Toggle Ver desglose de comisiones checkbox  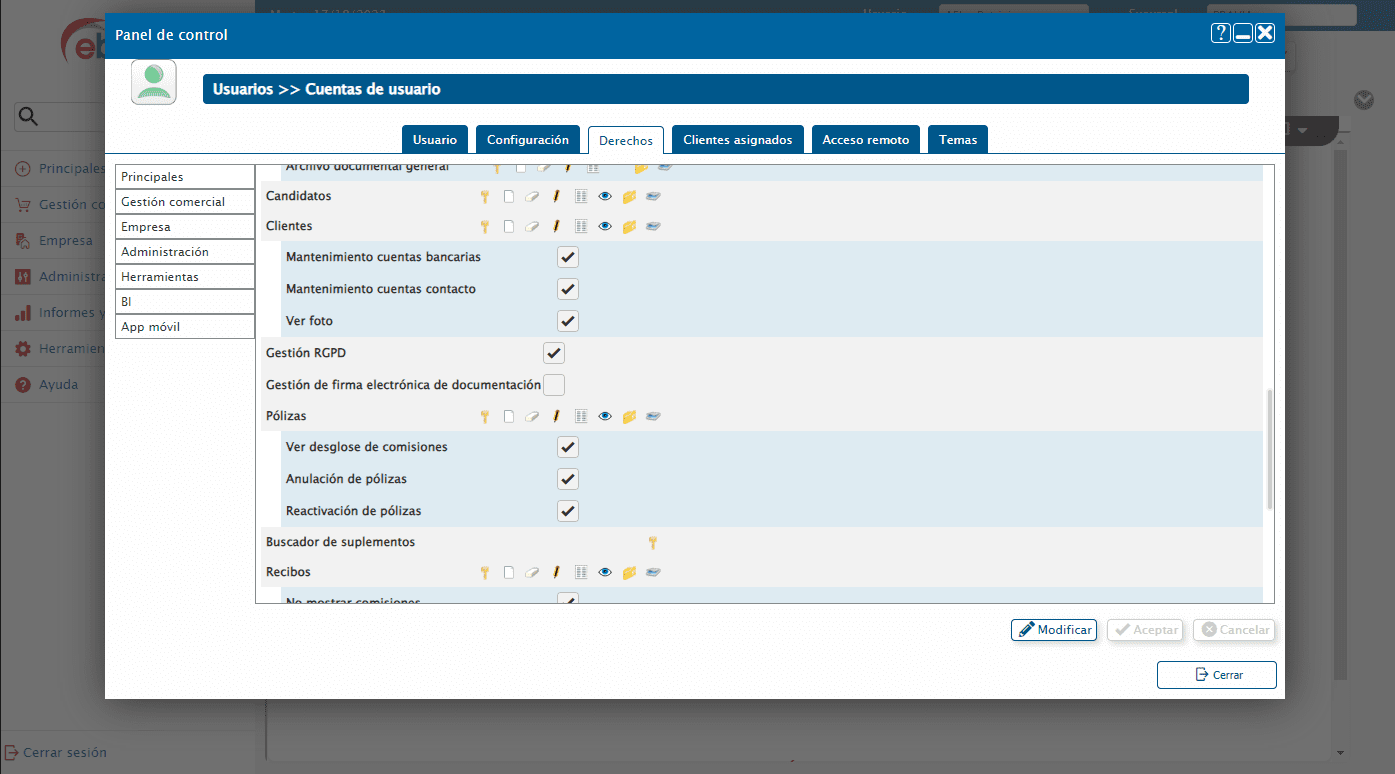point(568,447)
